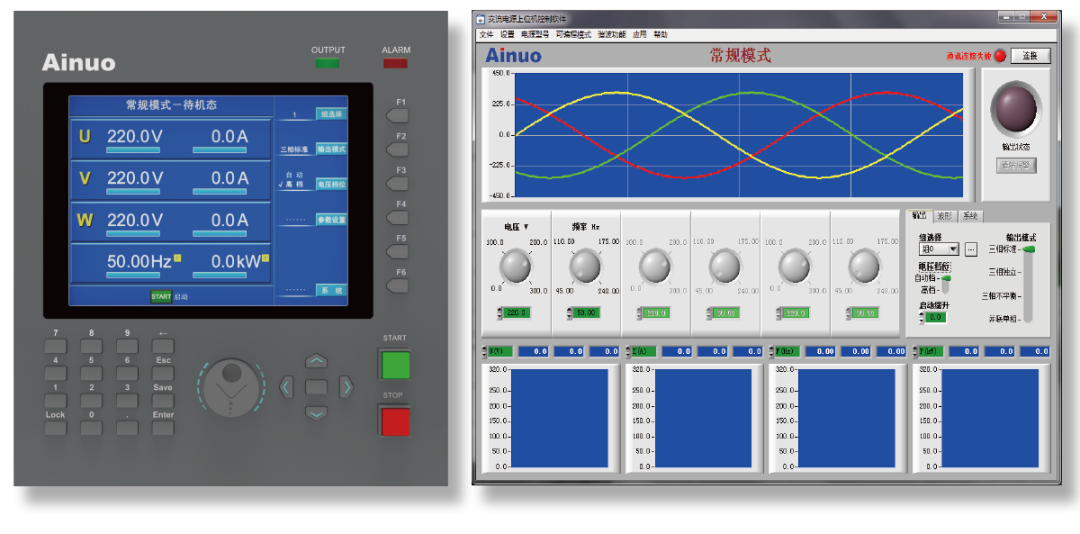1080x534 pixels.
Task: Click the number 5 keypad key
Action: pyautogui.click(x=91, y=373)
